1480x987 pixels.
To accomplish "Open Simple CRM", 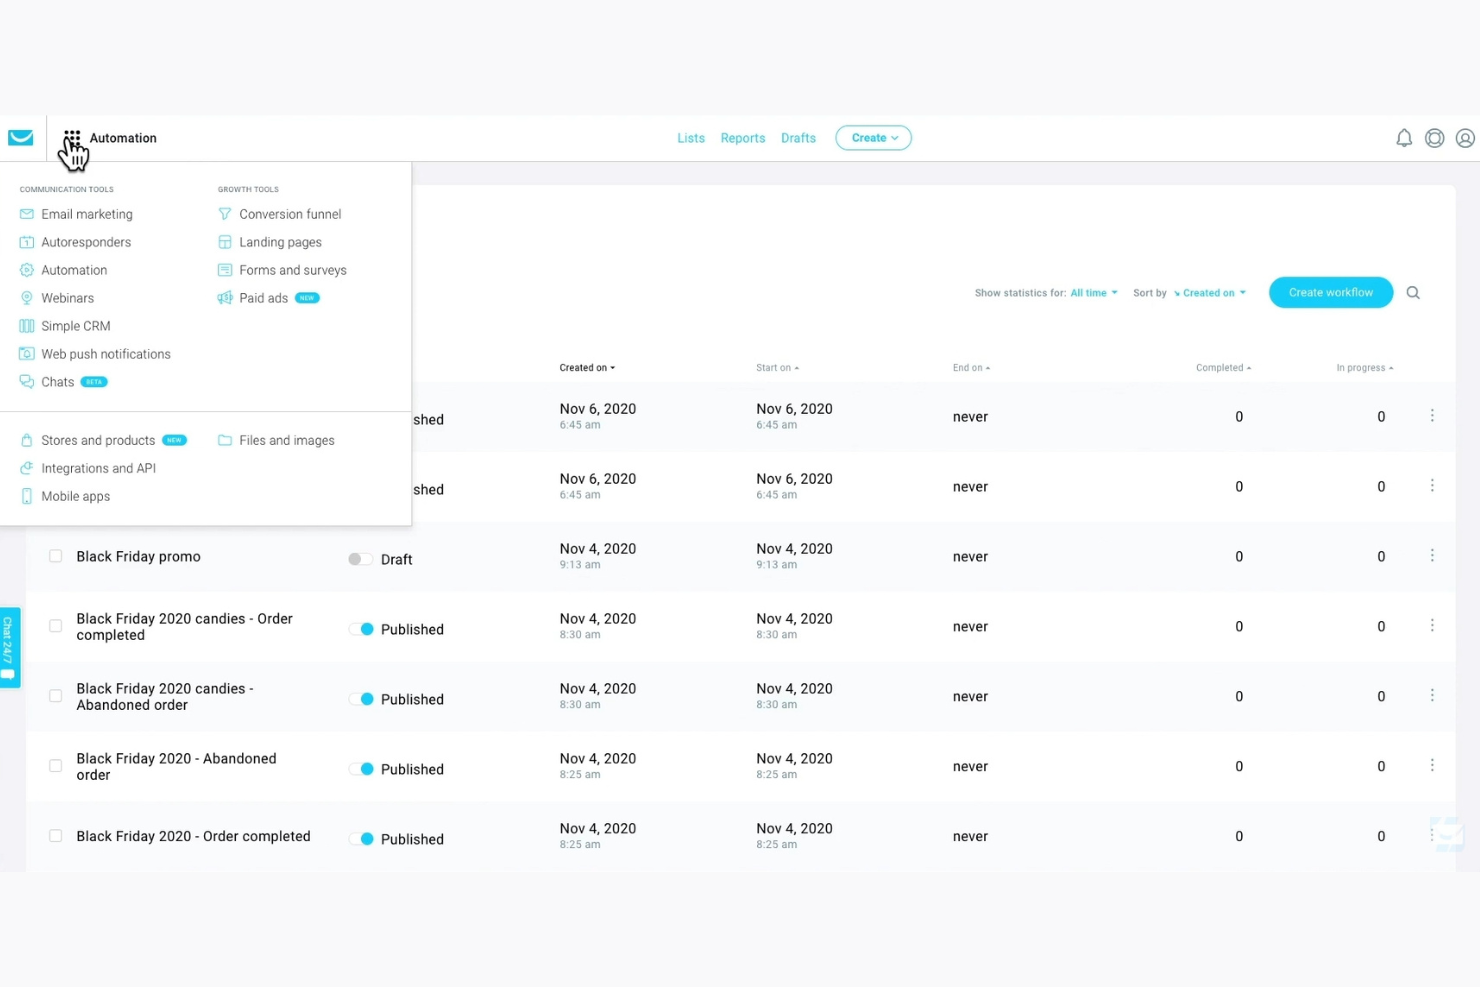I will [x=75, y=325].
